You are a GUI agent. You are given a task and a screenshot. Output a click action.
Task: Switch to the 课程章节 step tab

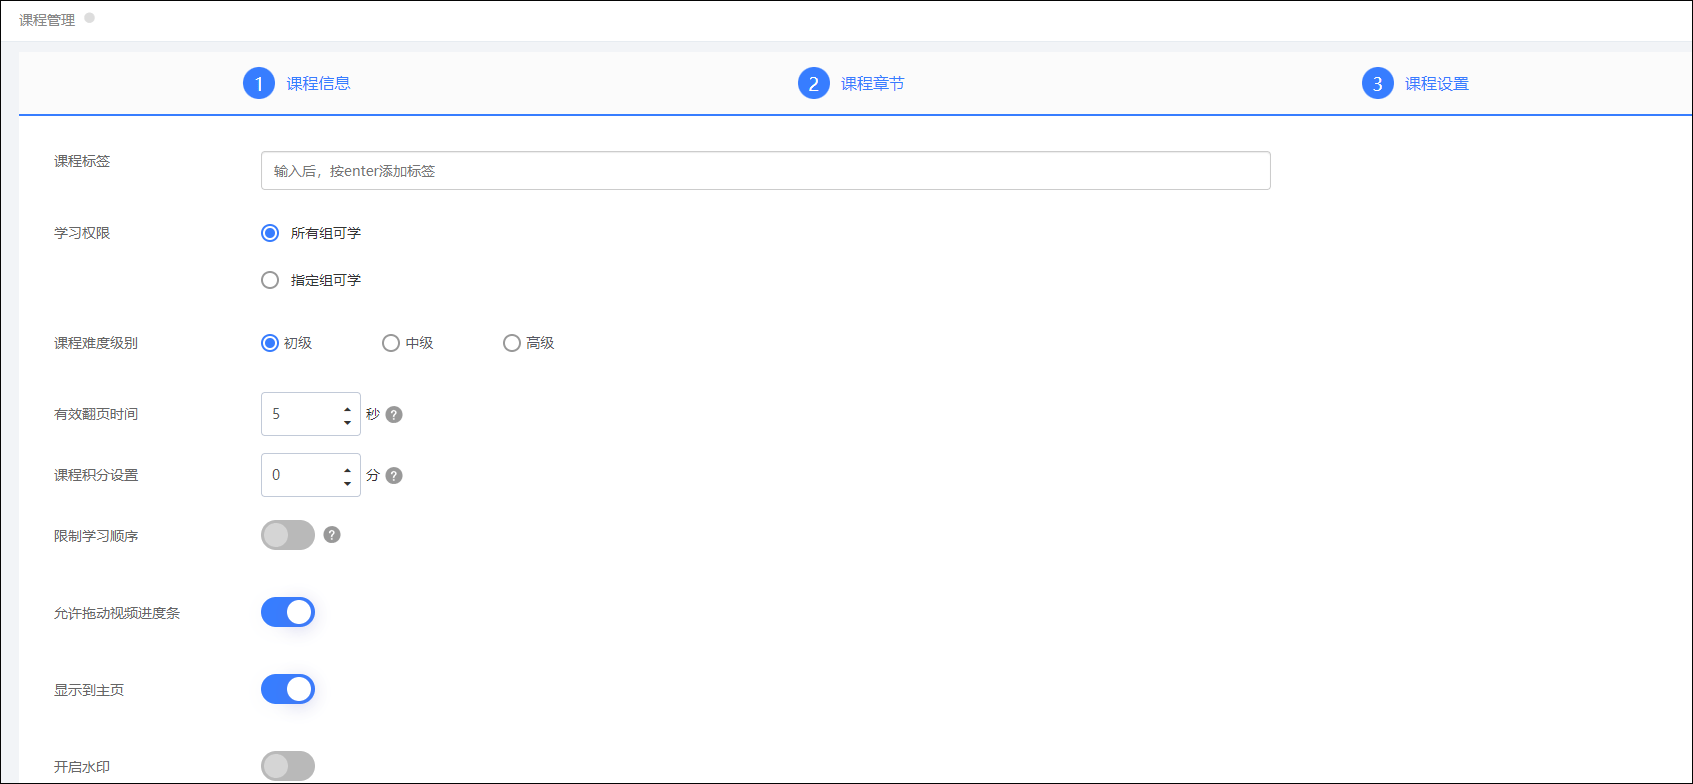click(872, 84)
